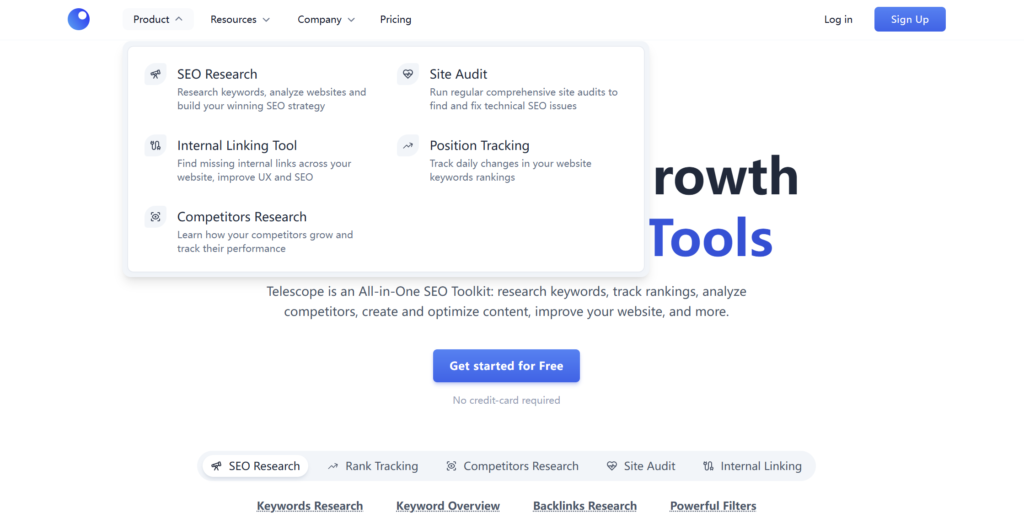Screen dimensions: 1024x524
Task: Click the Telescope logo icon
Action: pos(78,19)
